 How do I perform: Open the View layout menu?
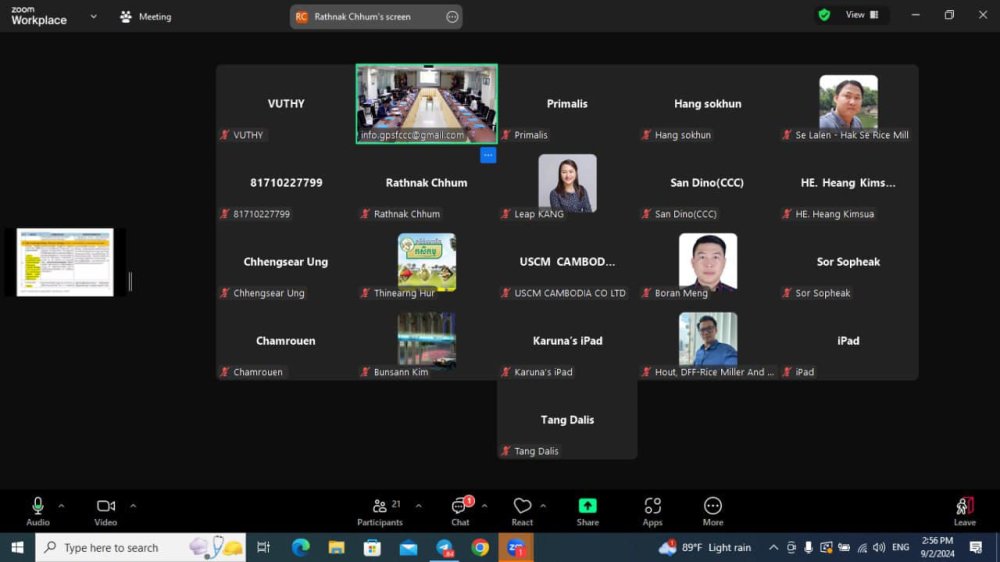(862, 15)
